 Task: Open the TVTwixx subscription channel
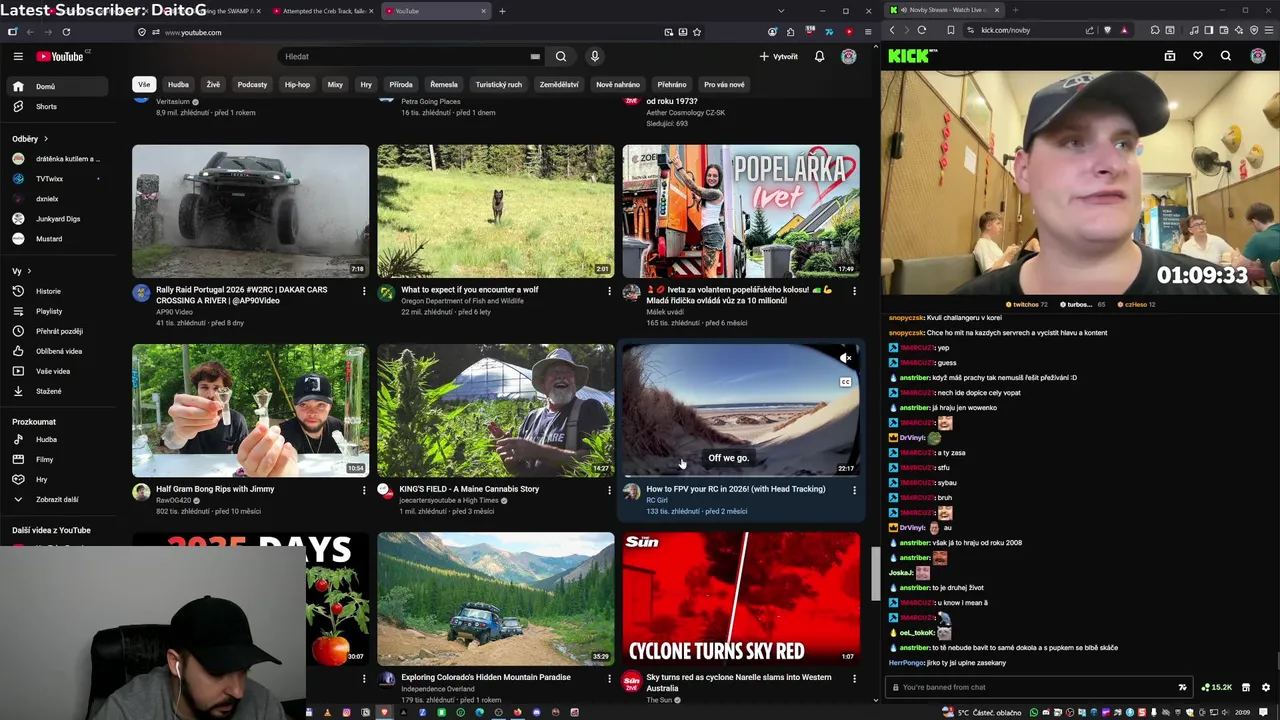click(x=56, y=179)
